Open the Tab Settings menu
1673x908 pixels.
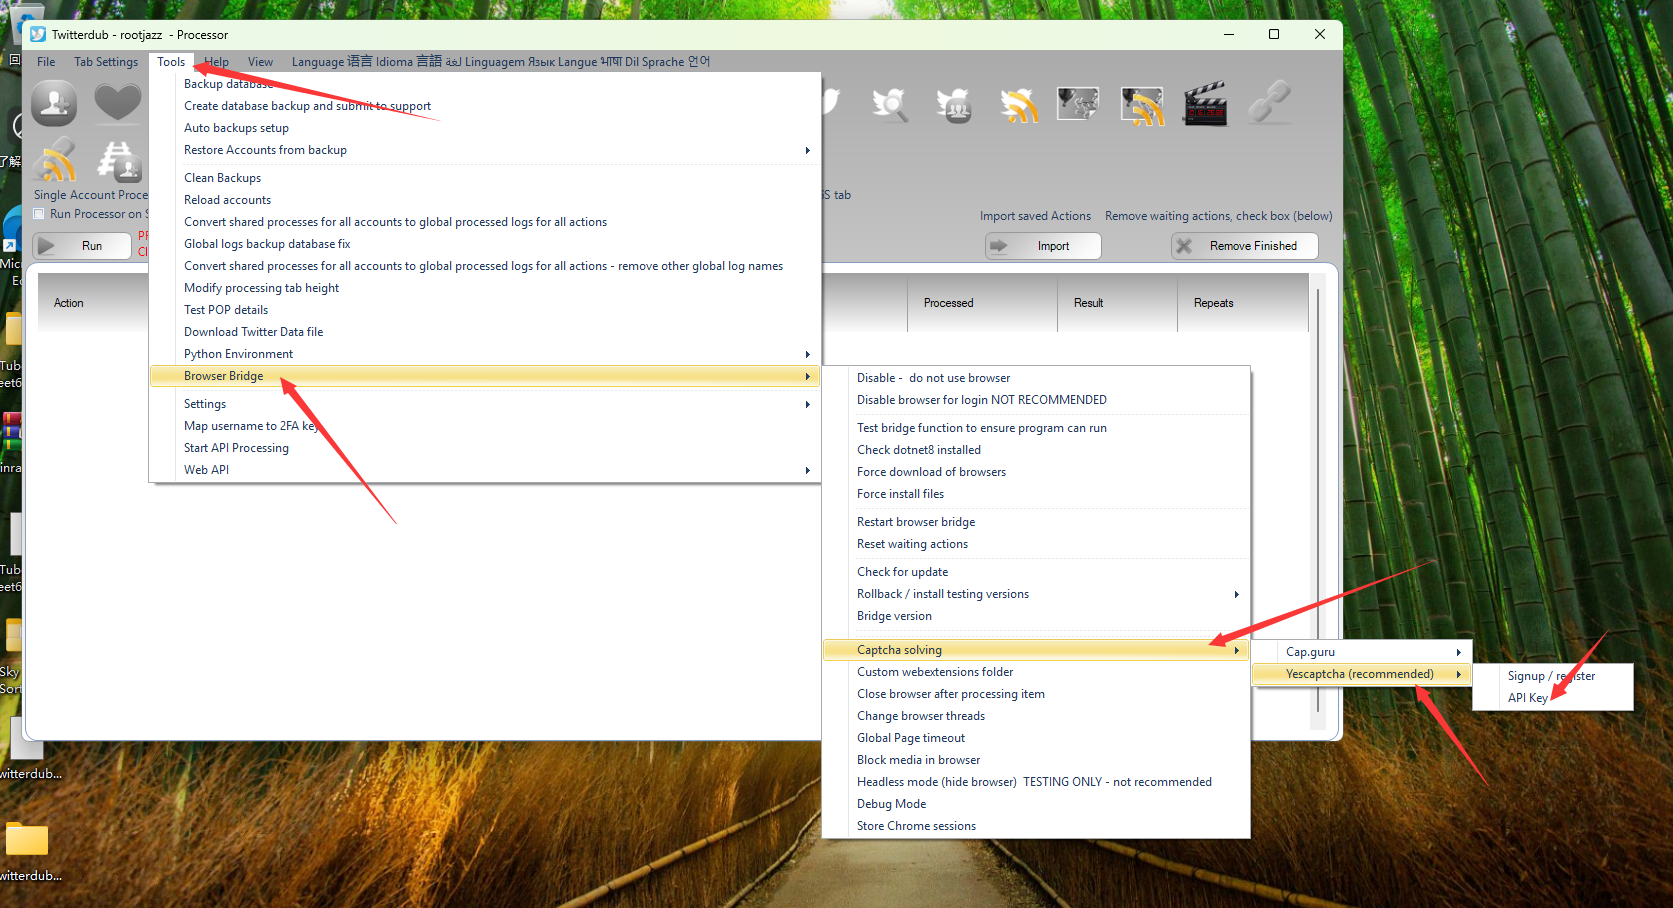[106, 62]
